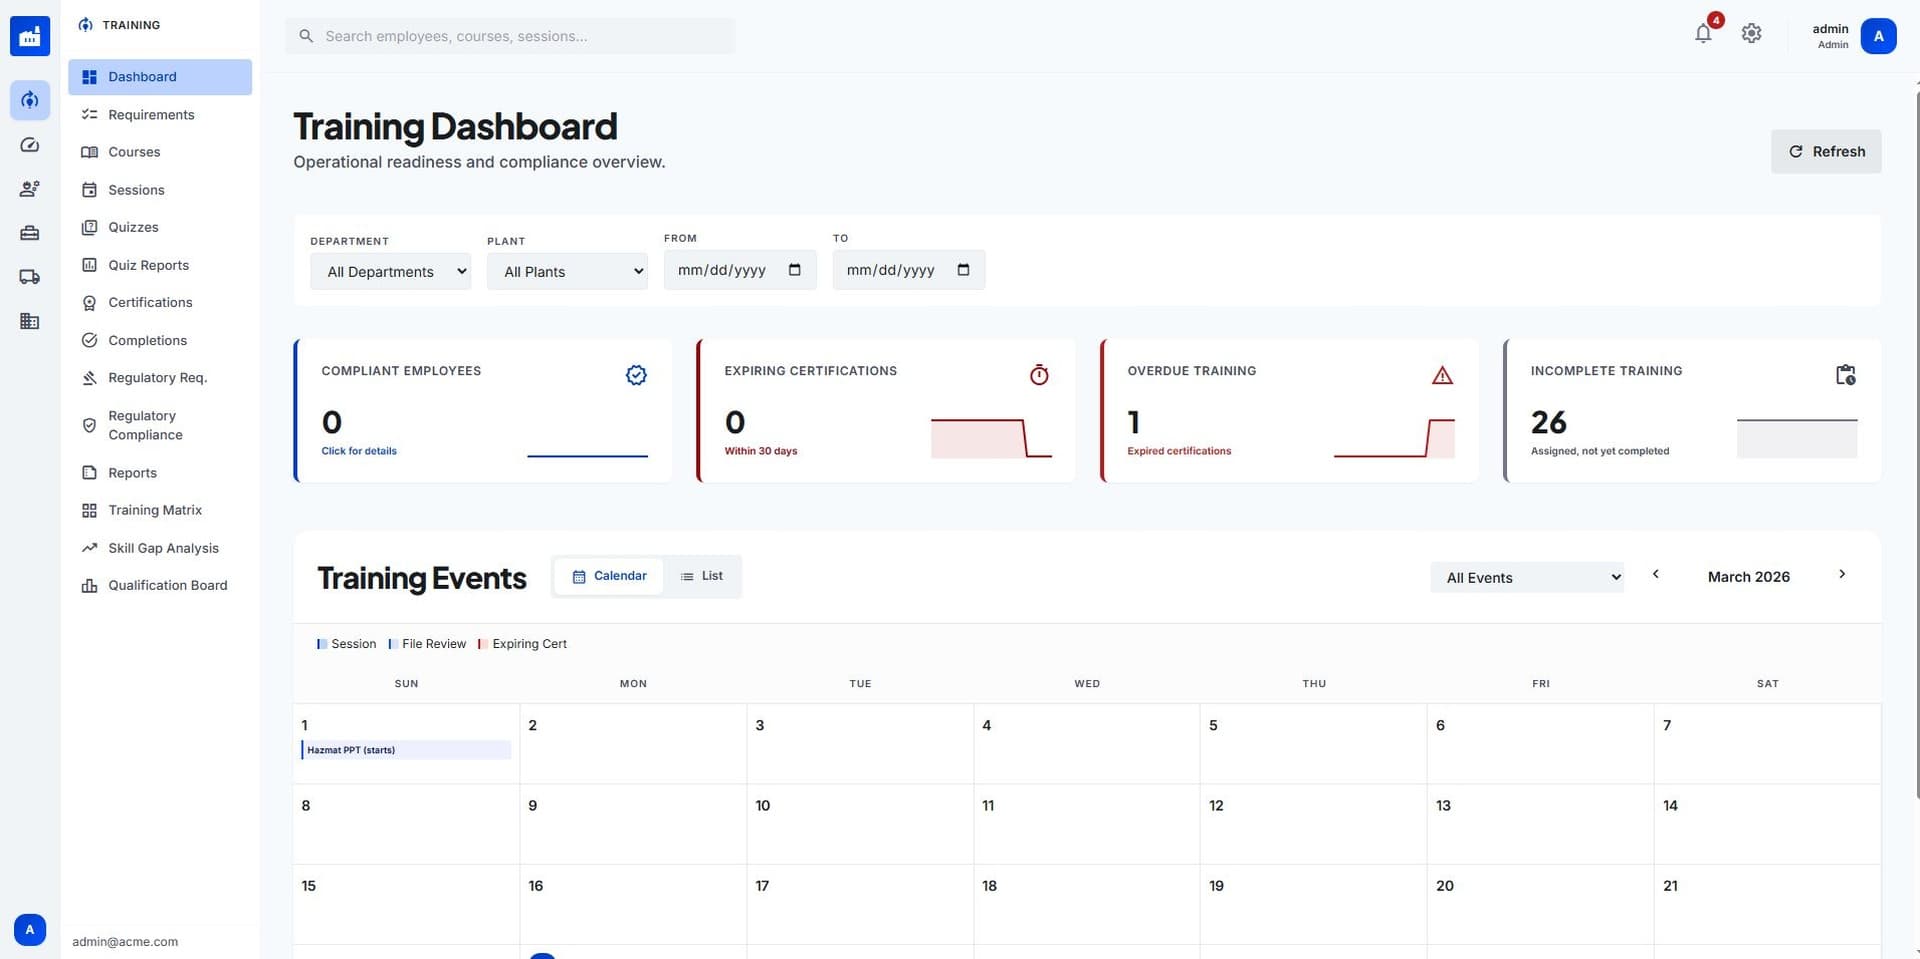The image size is (1920, 959).
Task: Select the briefcase icon in left rail
Action: [x=29, y=233]
